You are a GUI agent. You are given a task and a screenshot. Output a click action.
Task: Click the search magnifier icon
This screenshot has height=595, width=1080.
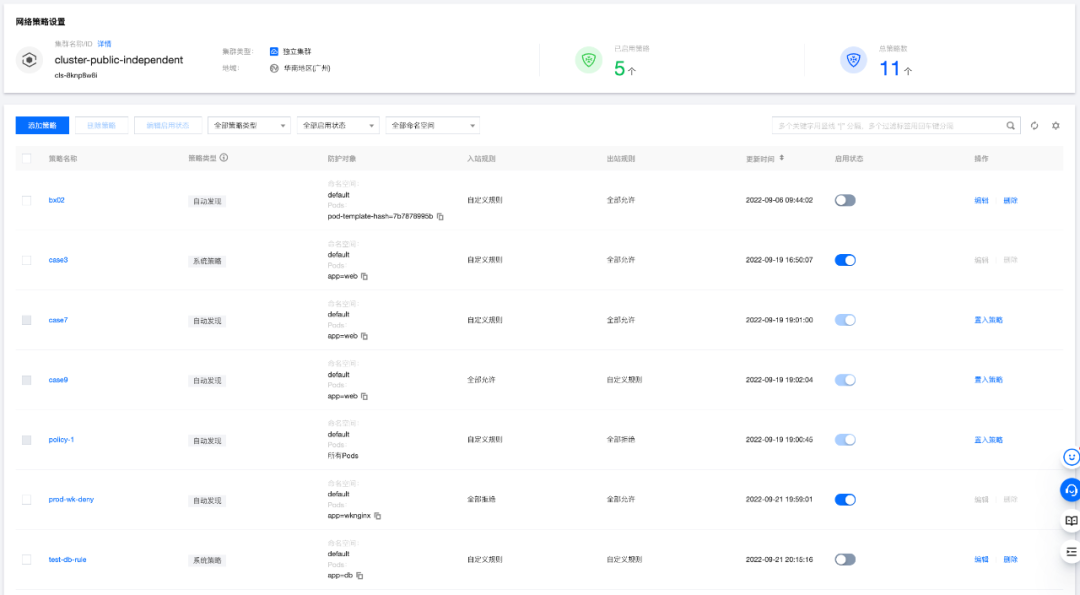[1011, 126]
